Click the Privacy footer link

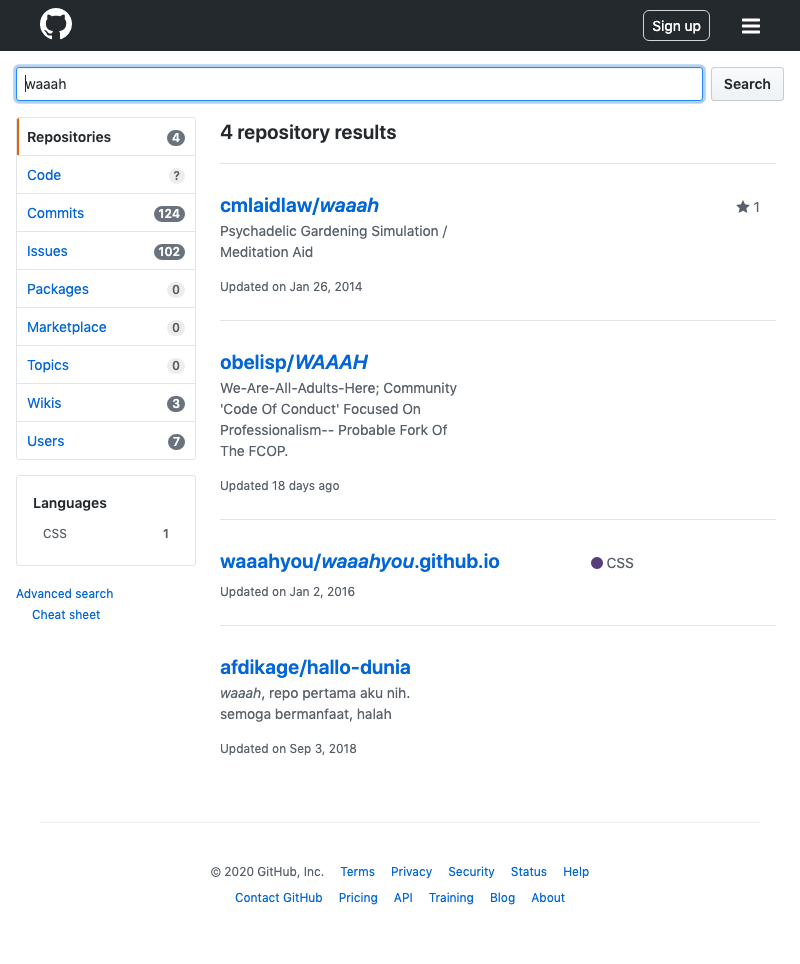[x=411, y=872]
